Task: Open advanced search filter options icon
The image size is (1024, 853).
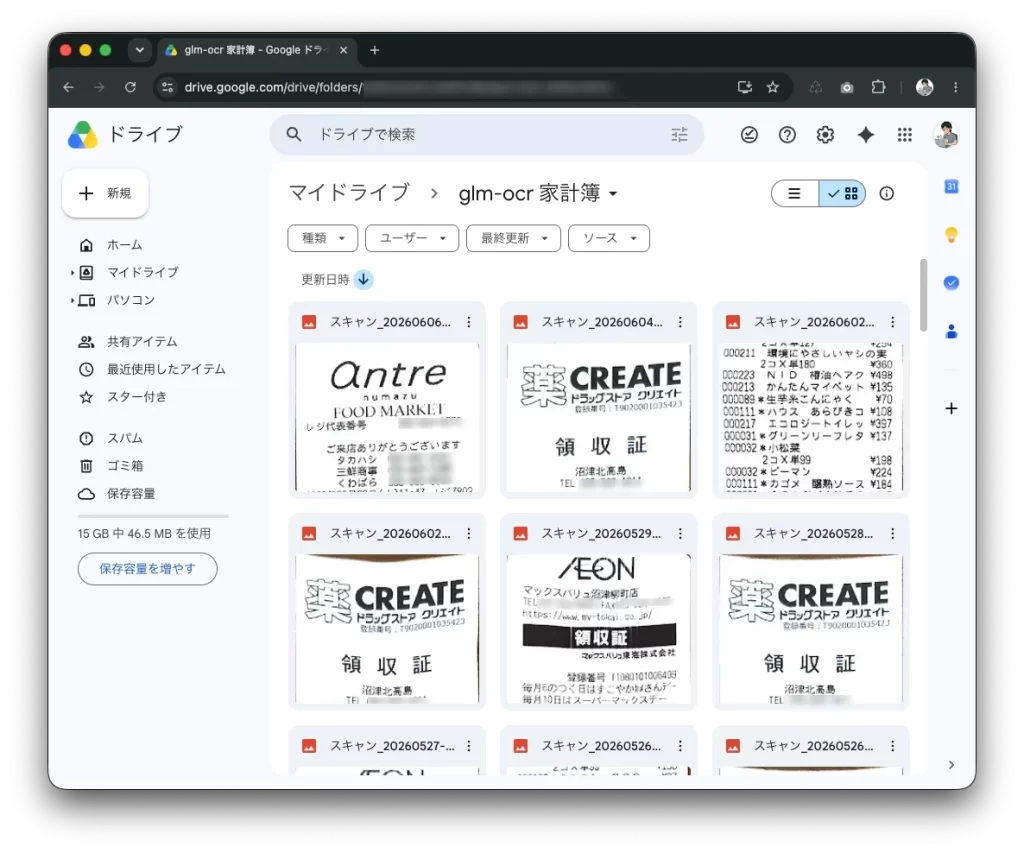Action: [x=679, y=135]
